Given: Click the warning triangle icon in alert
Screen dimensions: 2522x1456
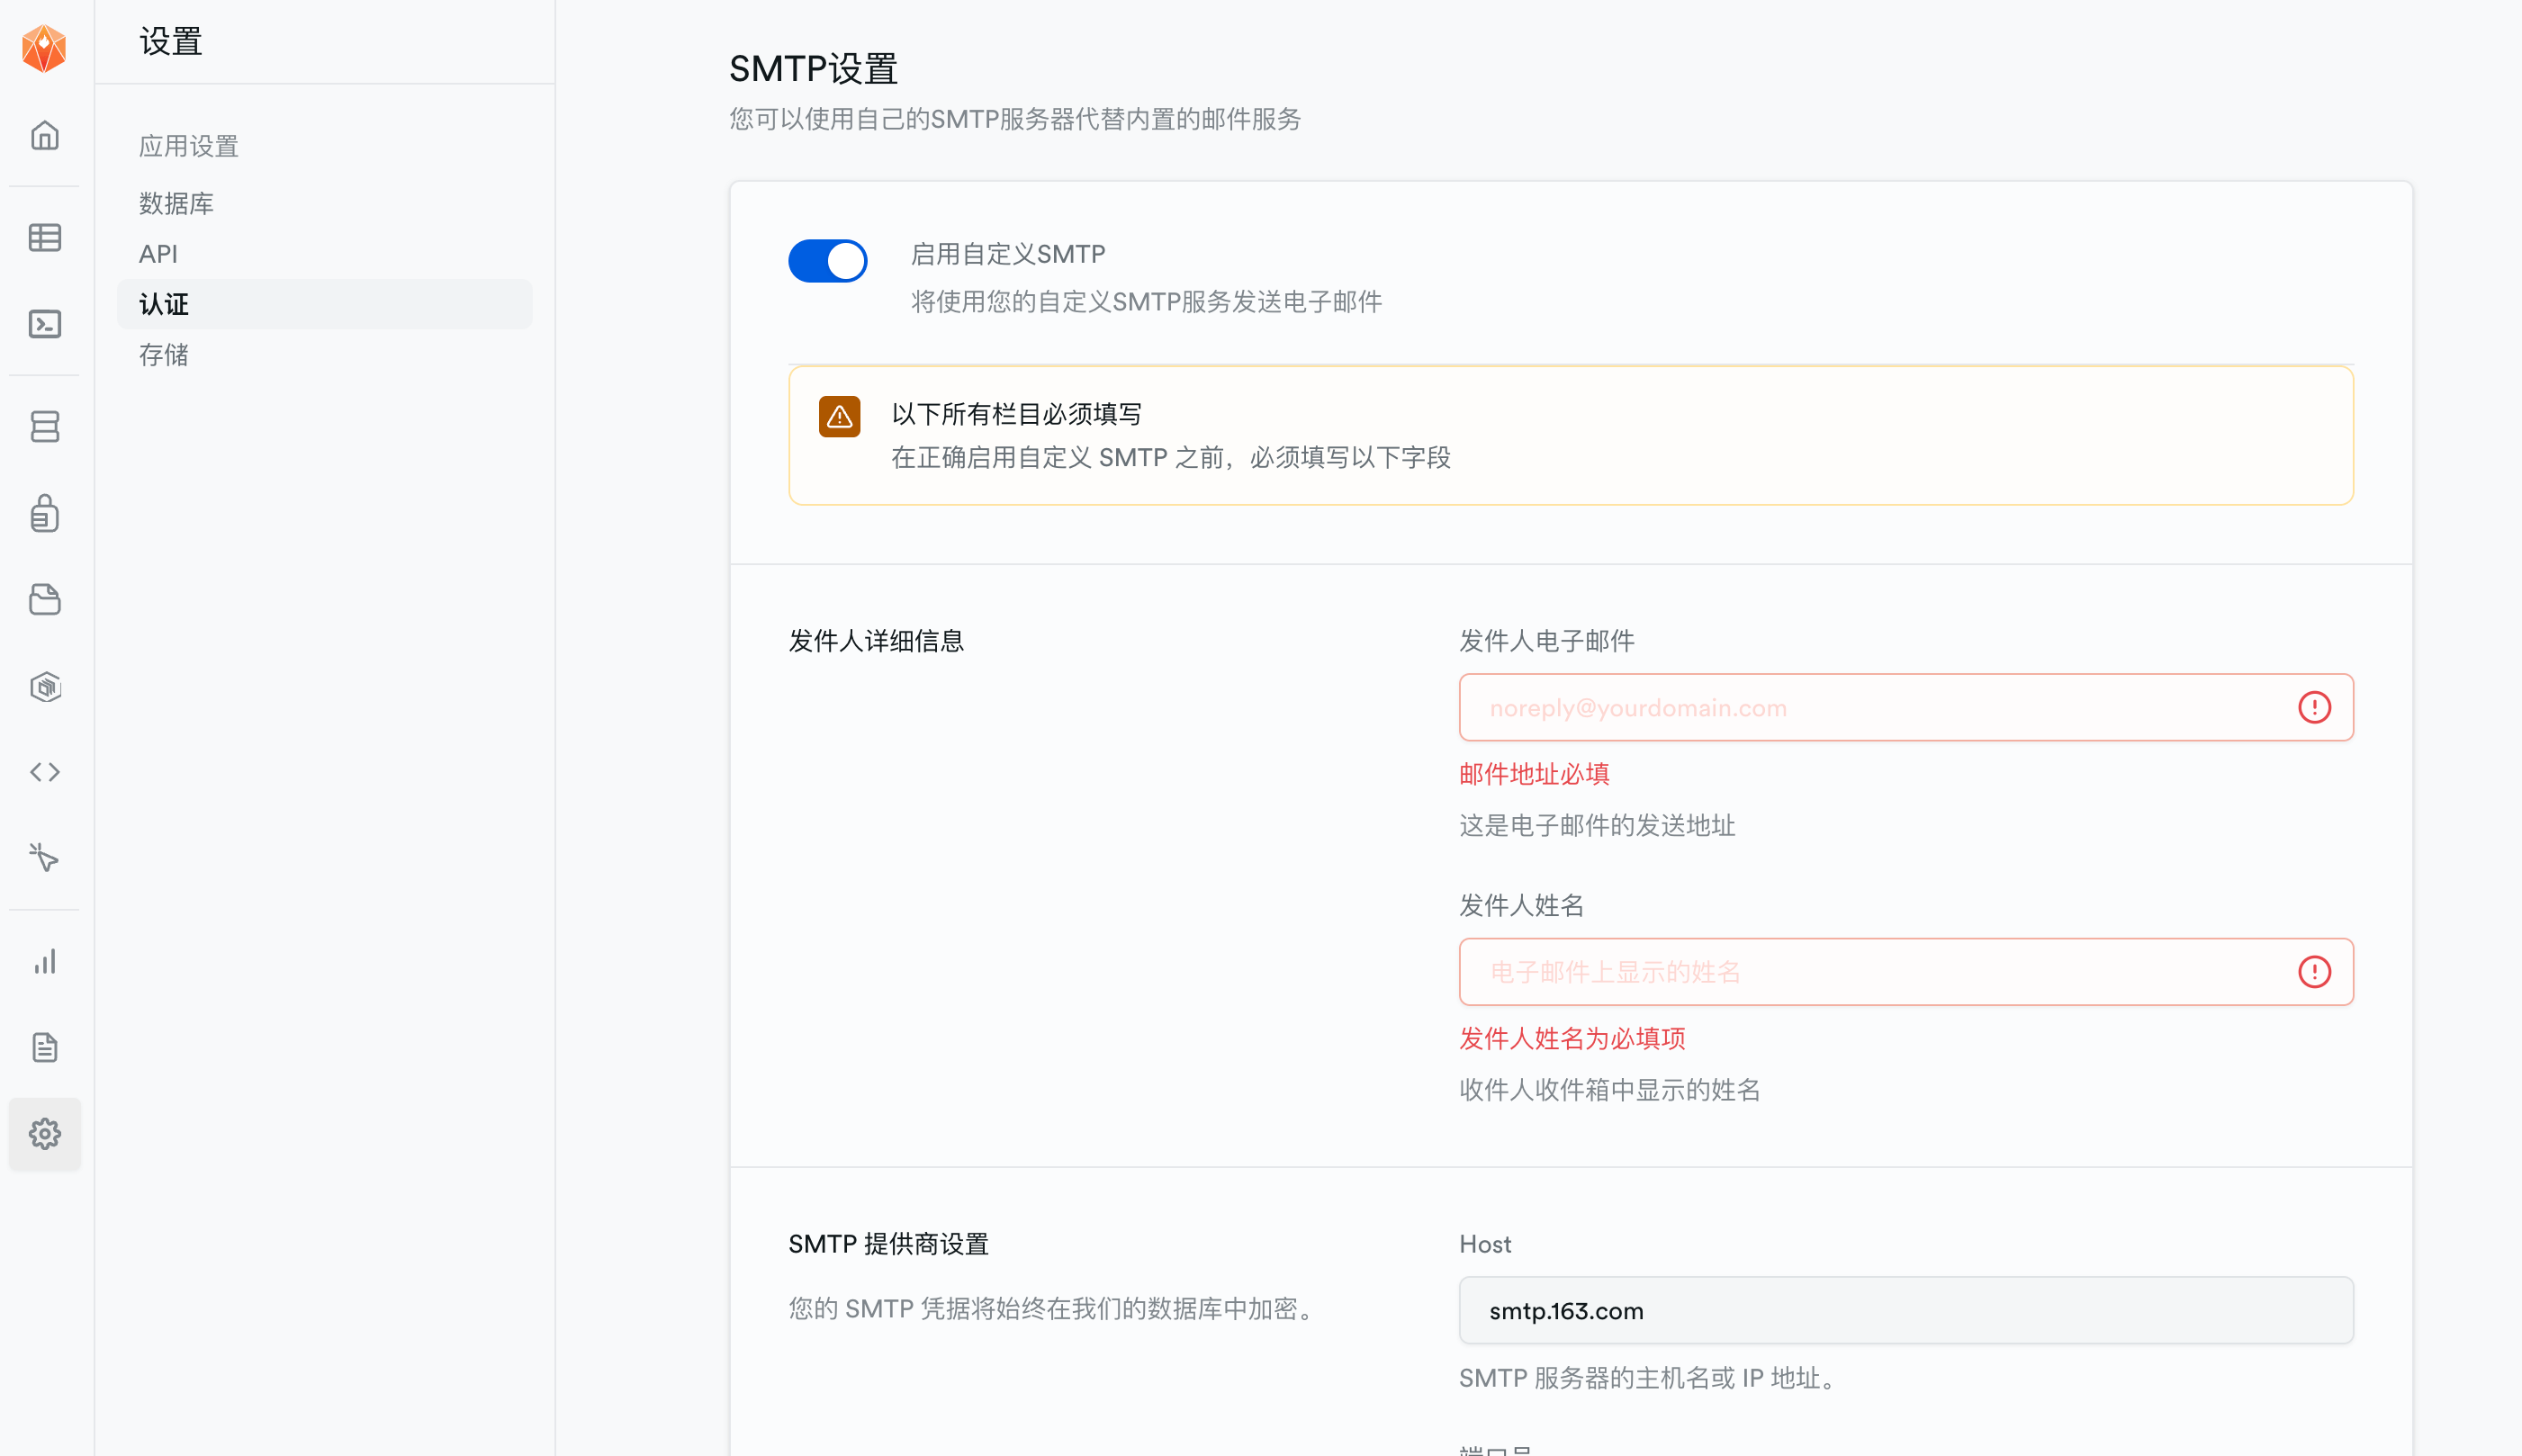Looking at the screenshot, I should click(x=839, y=416).
